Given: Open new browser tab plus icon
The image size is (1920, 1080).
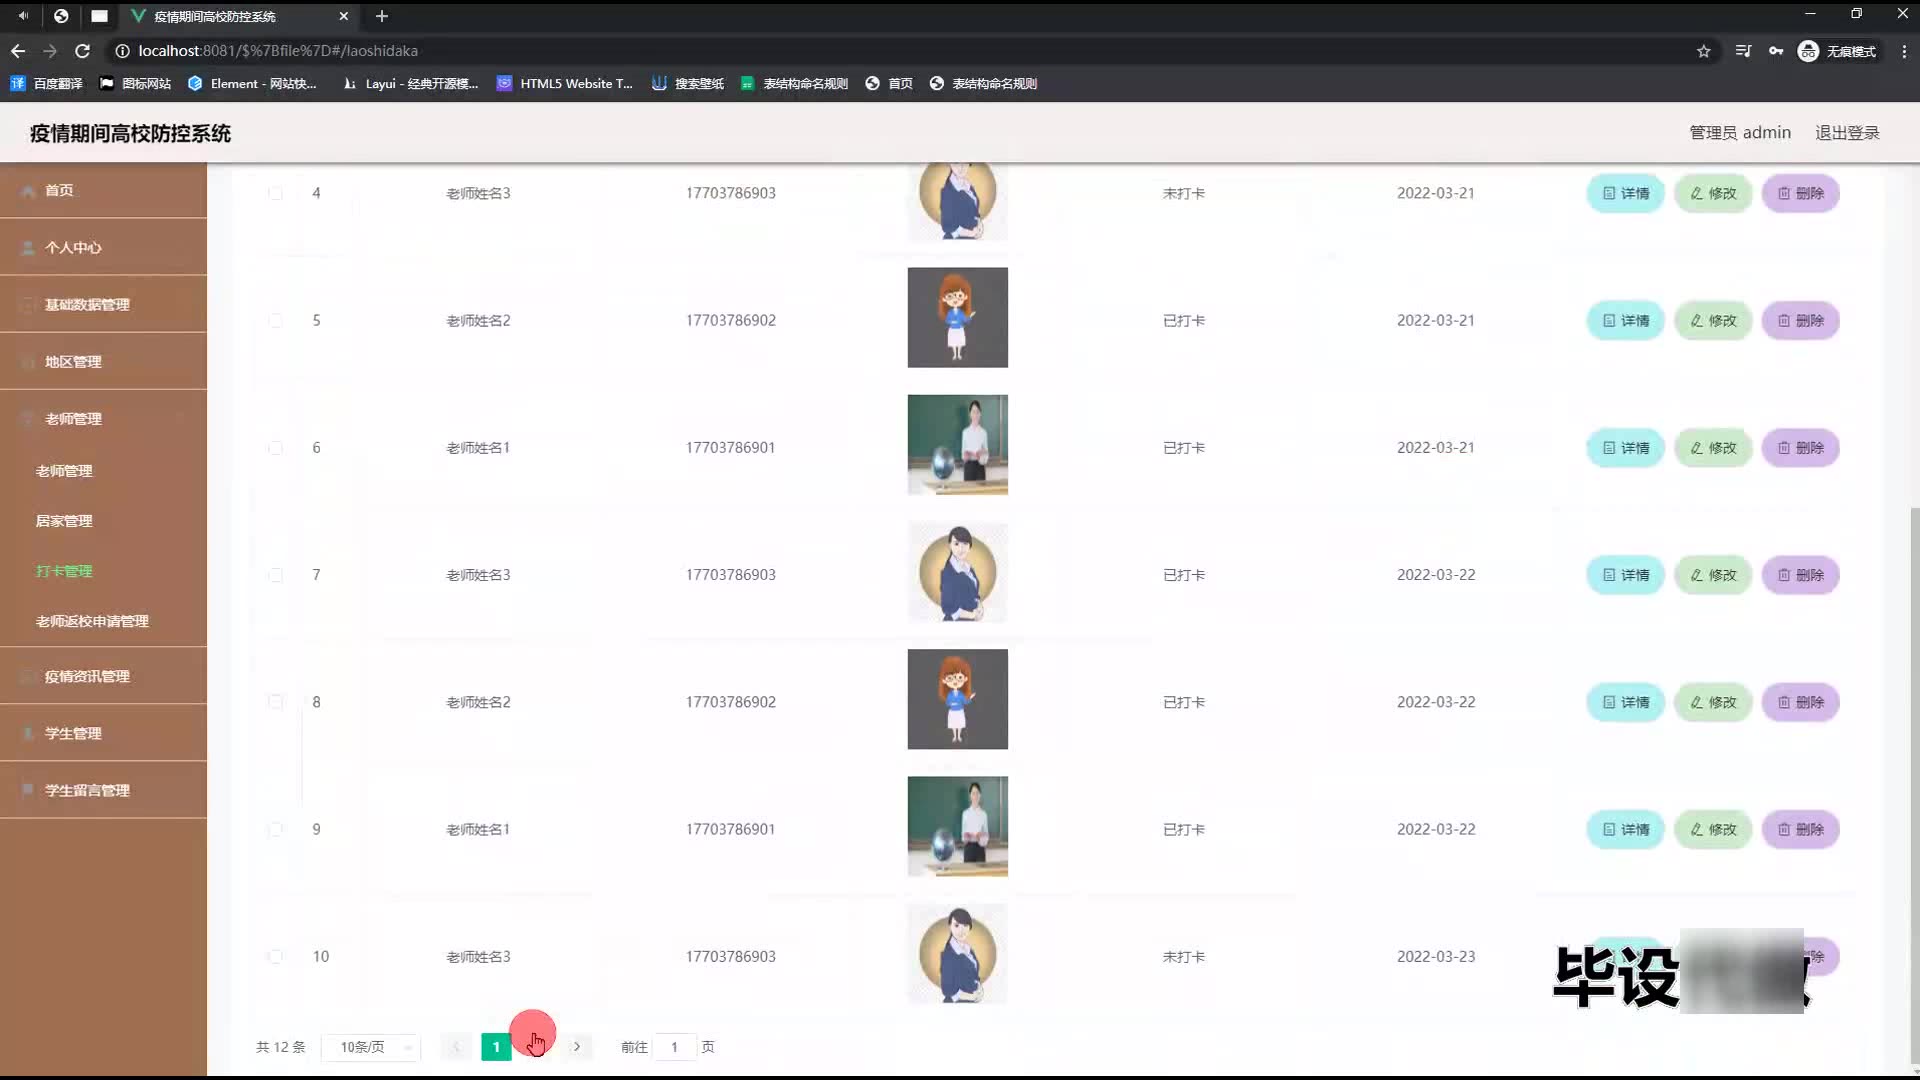Looking at the screenshot, I should click(381, 16).
